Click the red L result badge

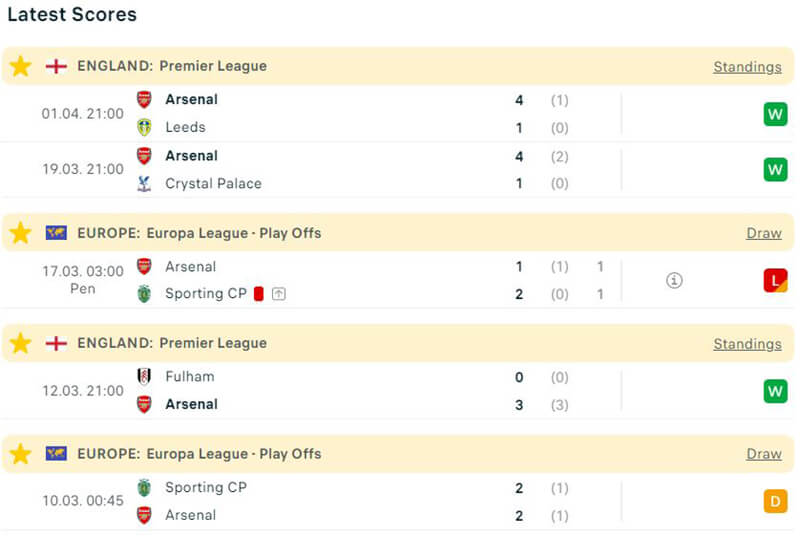coord(775,281)
